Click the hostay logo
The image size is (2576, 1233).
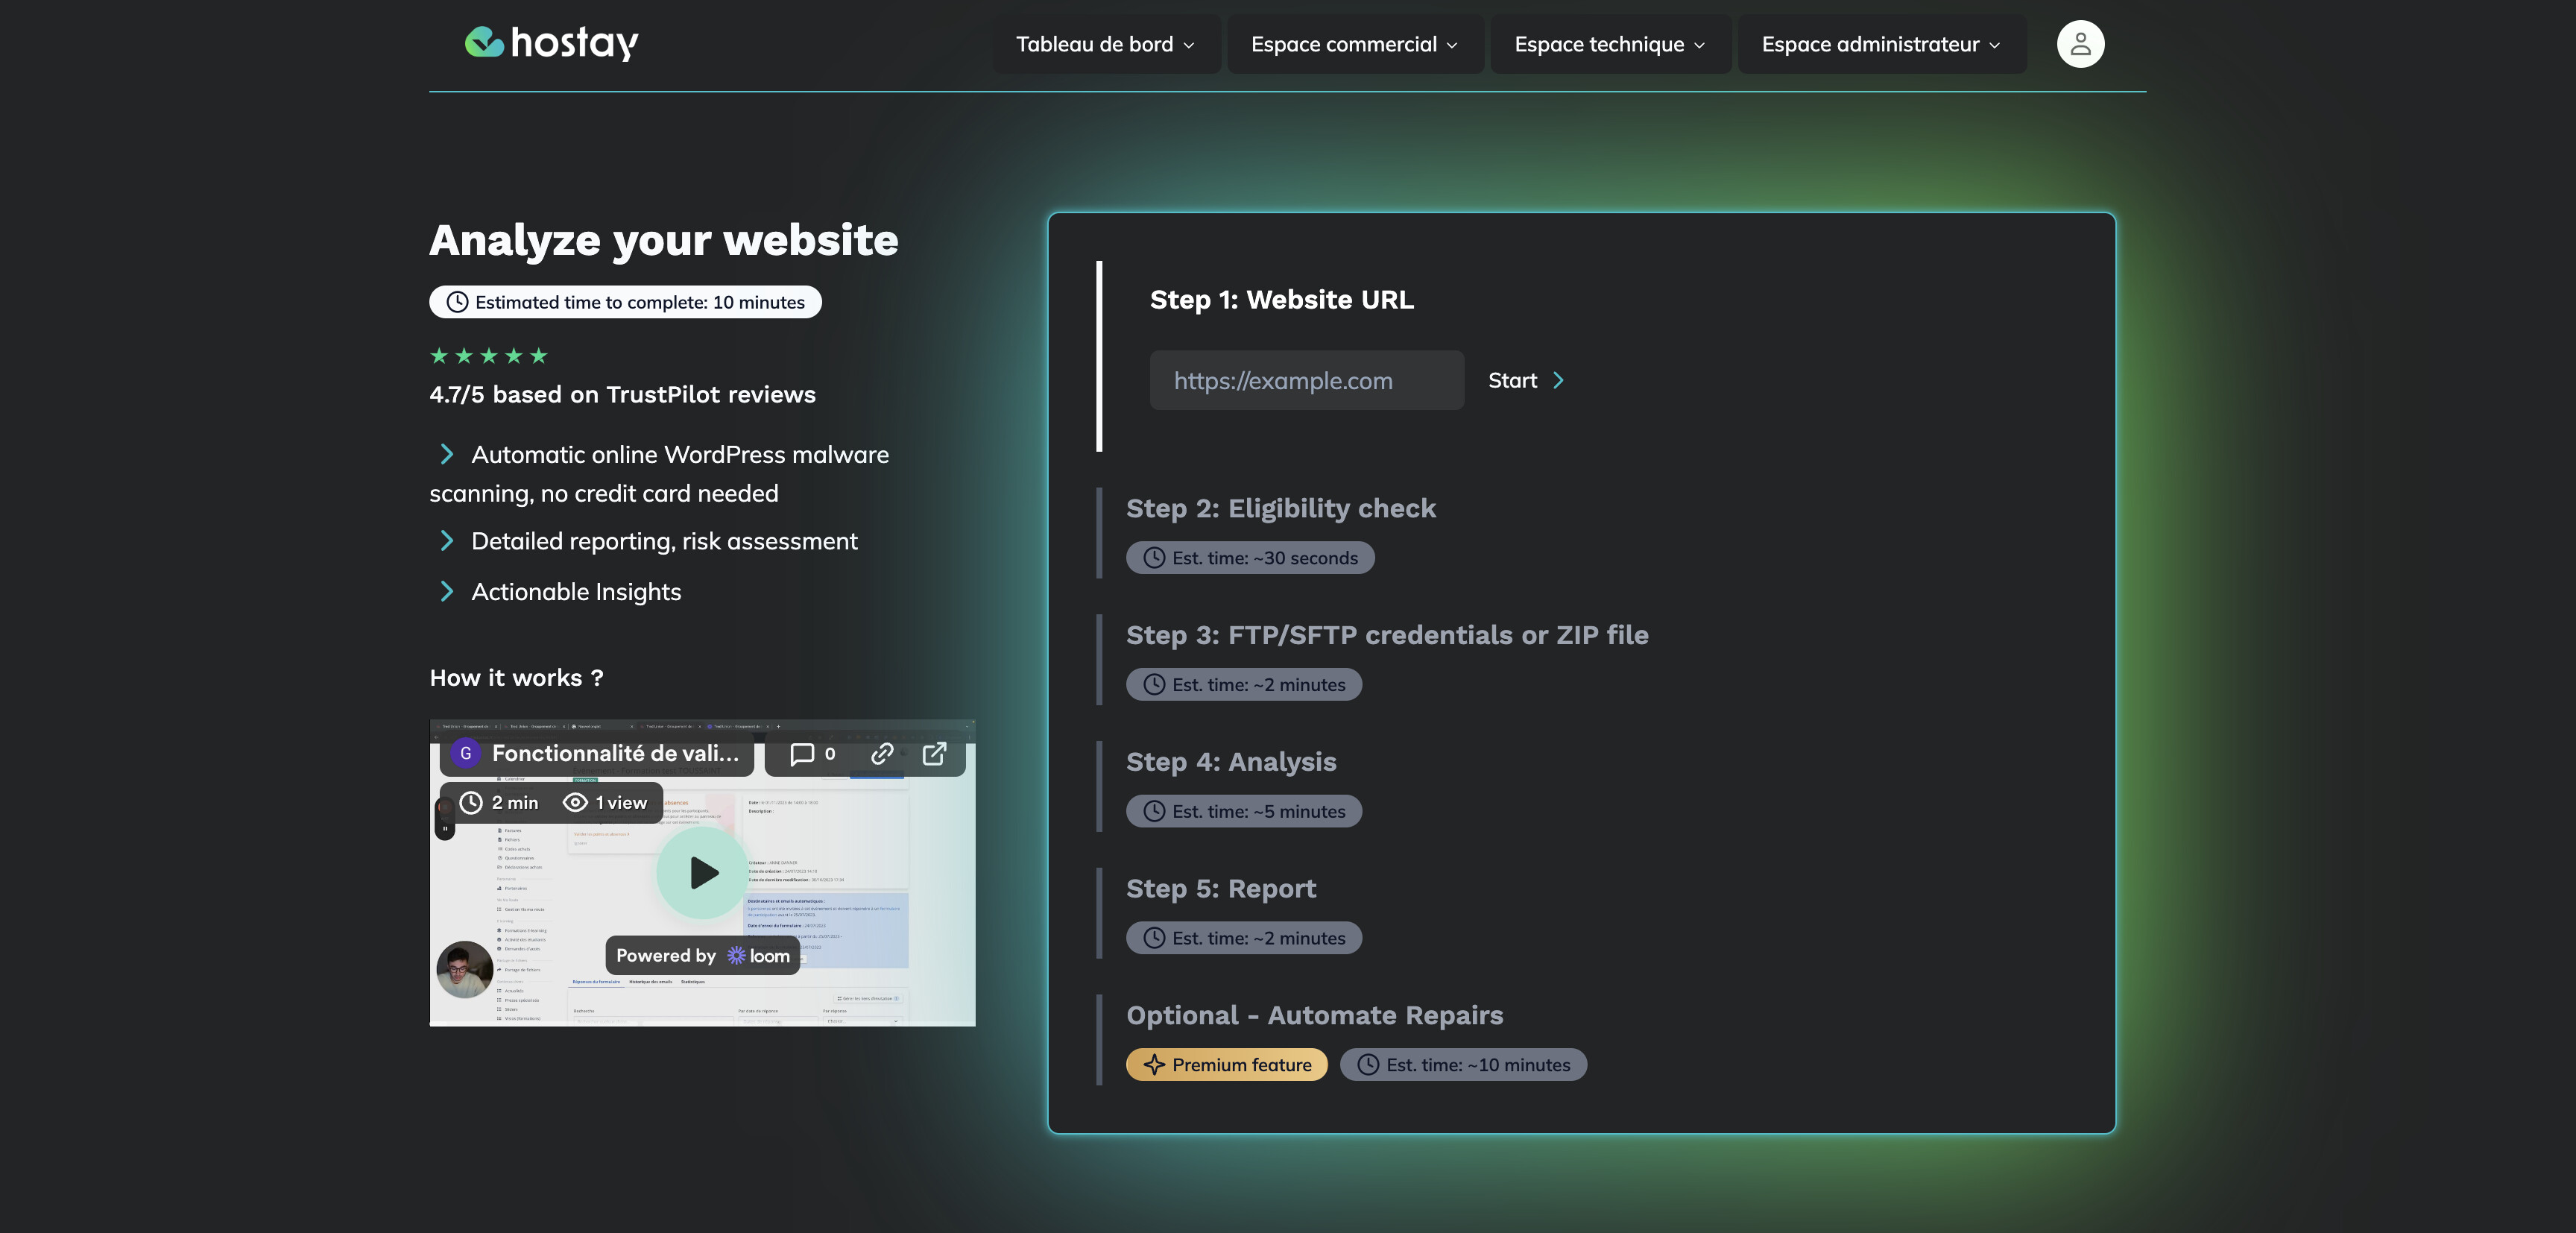point(551,43)
